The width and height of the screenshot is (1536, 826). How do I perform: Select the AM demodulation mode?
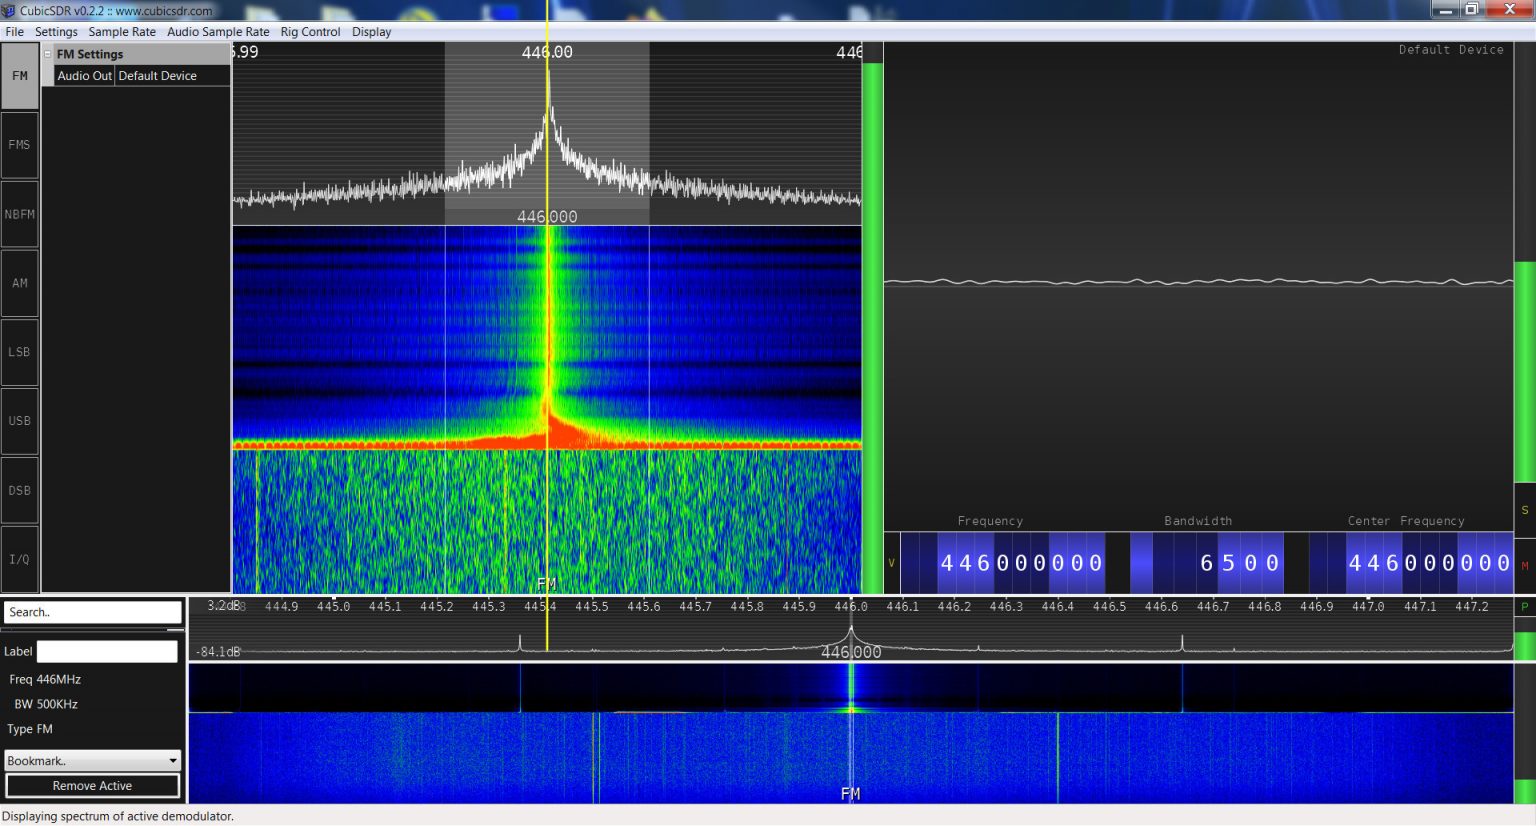(19, 282)
